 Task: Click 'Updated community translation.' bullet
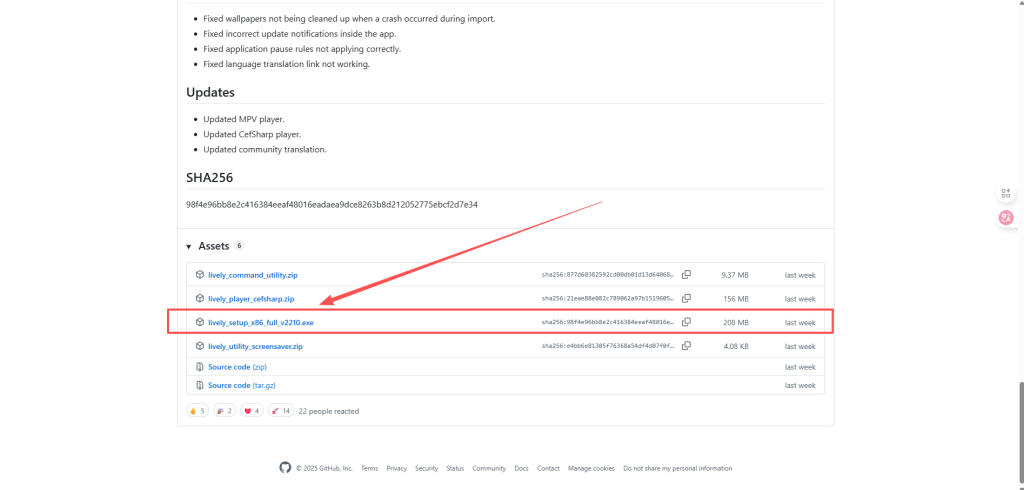point(264,150)
